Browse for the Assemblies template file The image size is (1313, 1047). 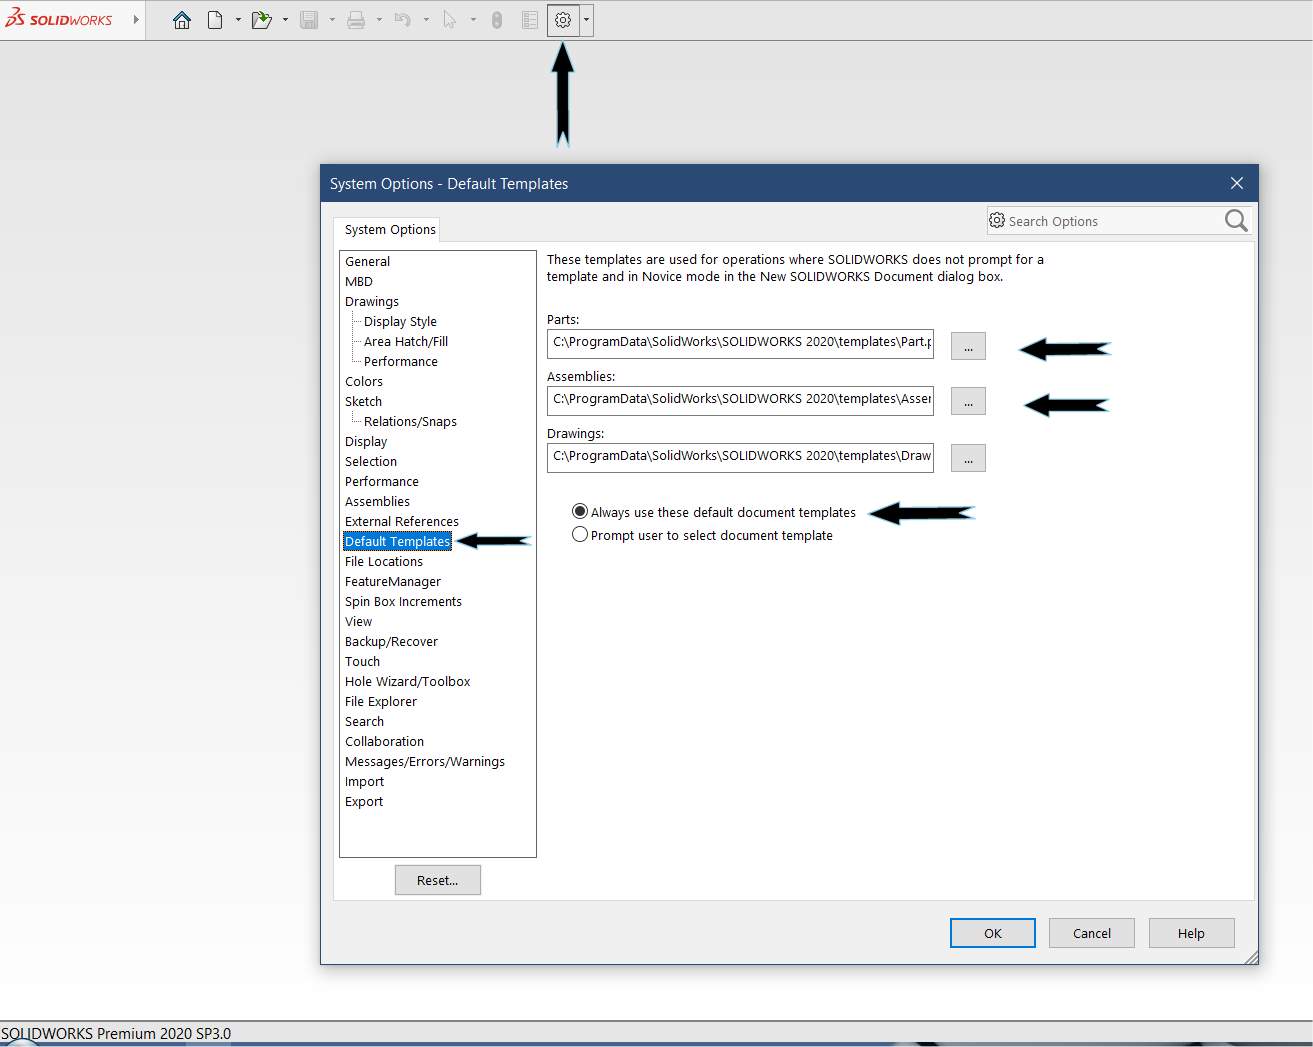click(x=968, y=401)
